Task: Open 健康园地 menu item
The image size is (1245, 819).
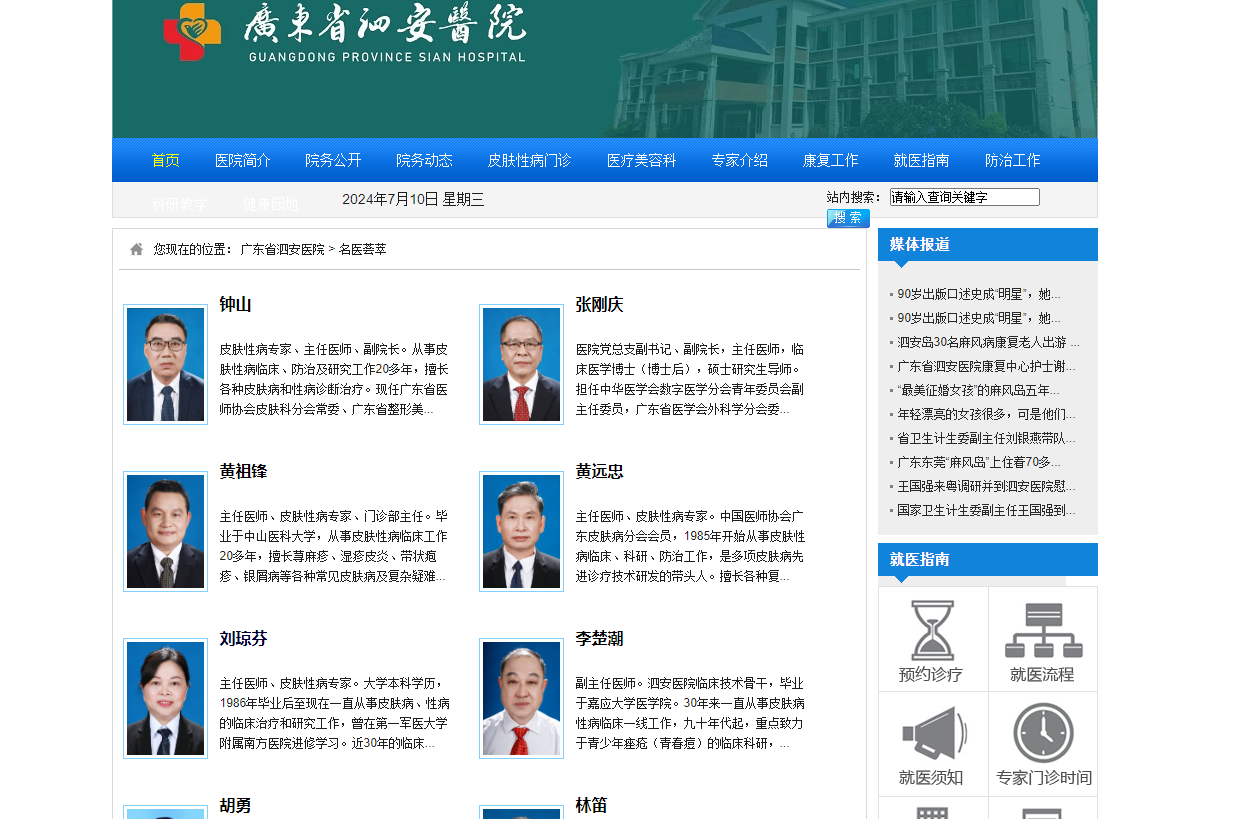Action: click(x=271, y=204)
